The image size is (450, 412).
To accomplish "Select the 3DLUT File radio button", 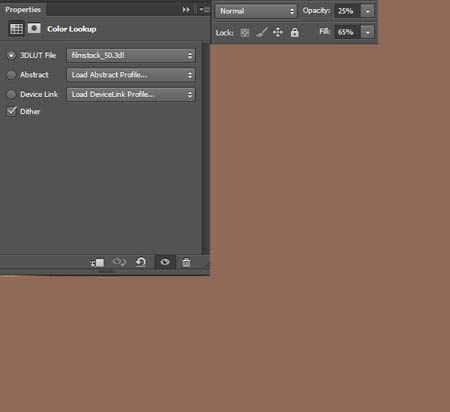I will point(11,55).
